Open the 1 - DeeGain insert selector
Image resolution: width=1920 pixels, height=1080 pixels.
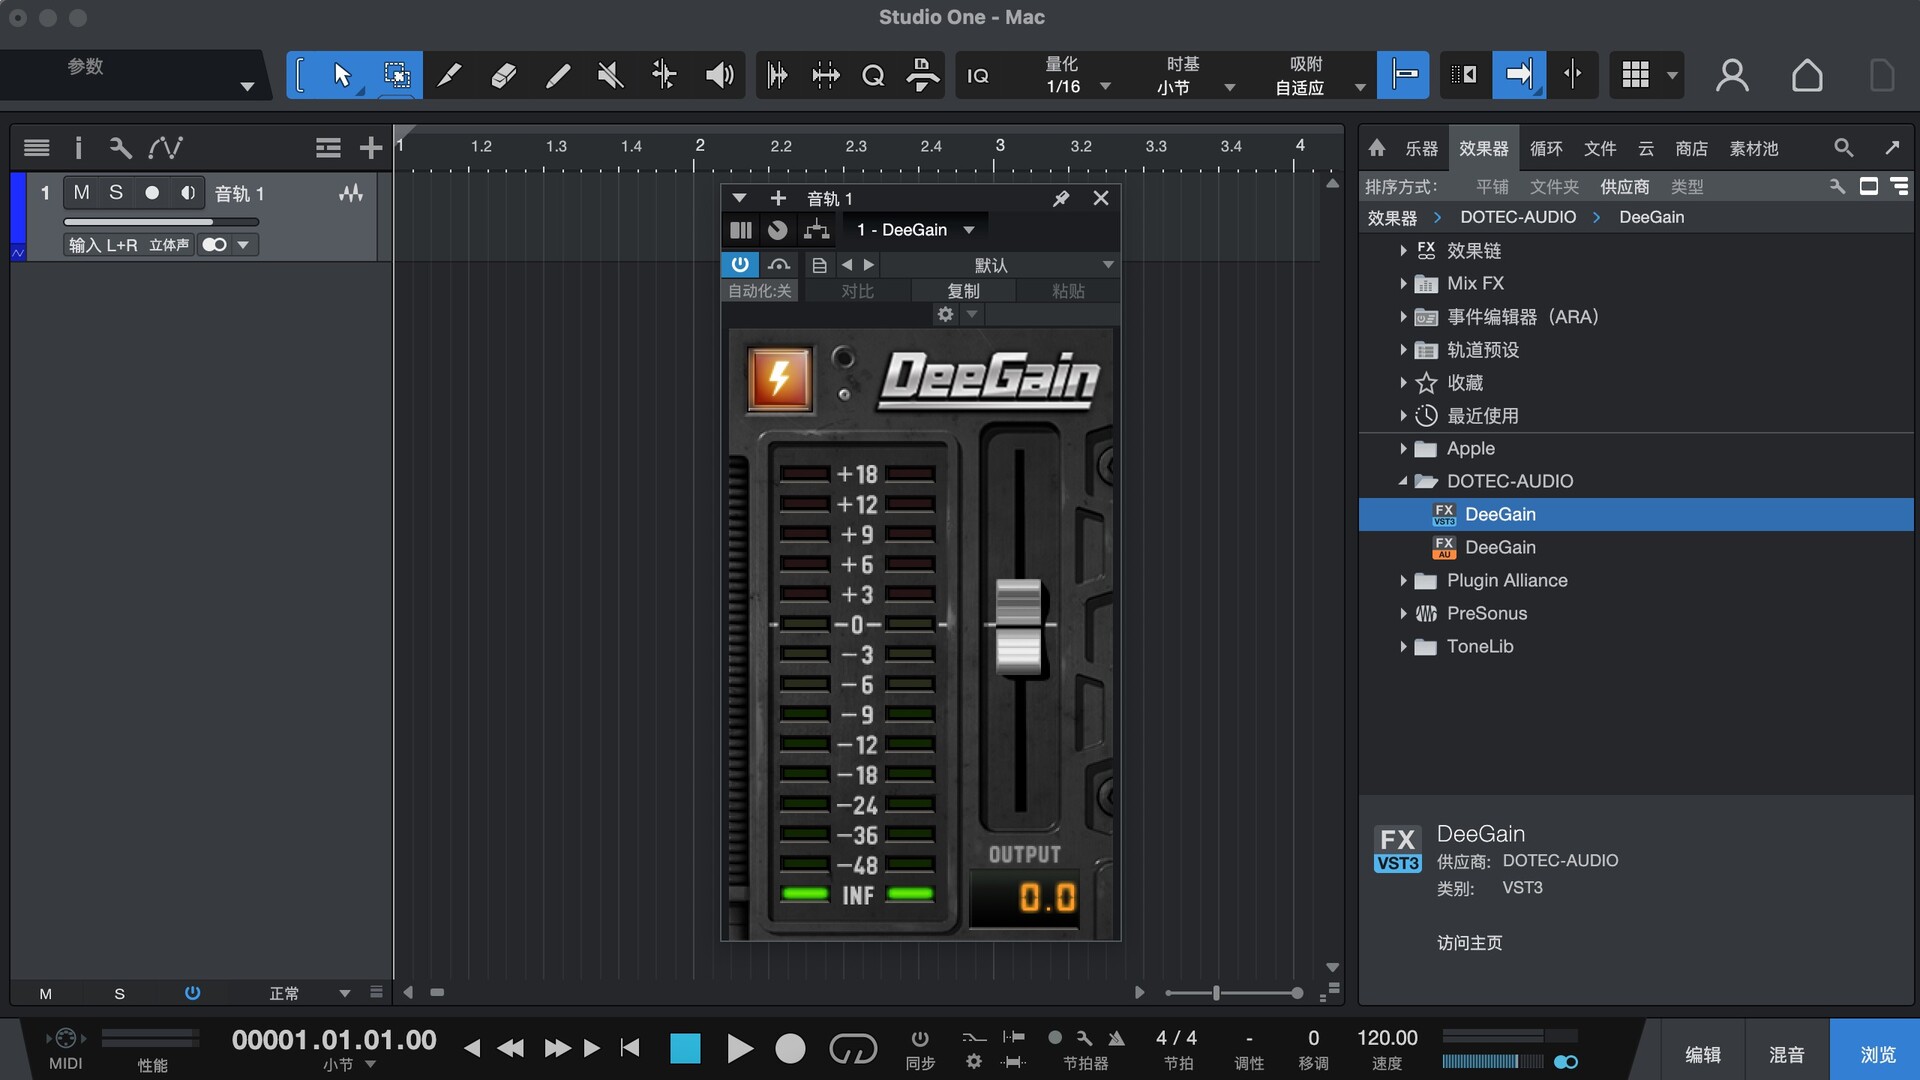(x=915, y=230)
